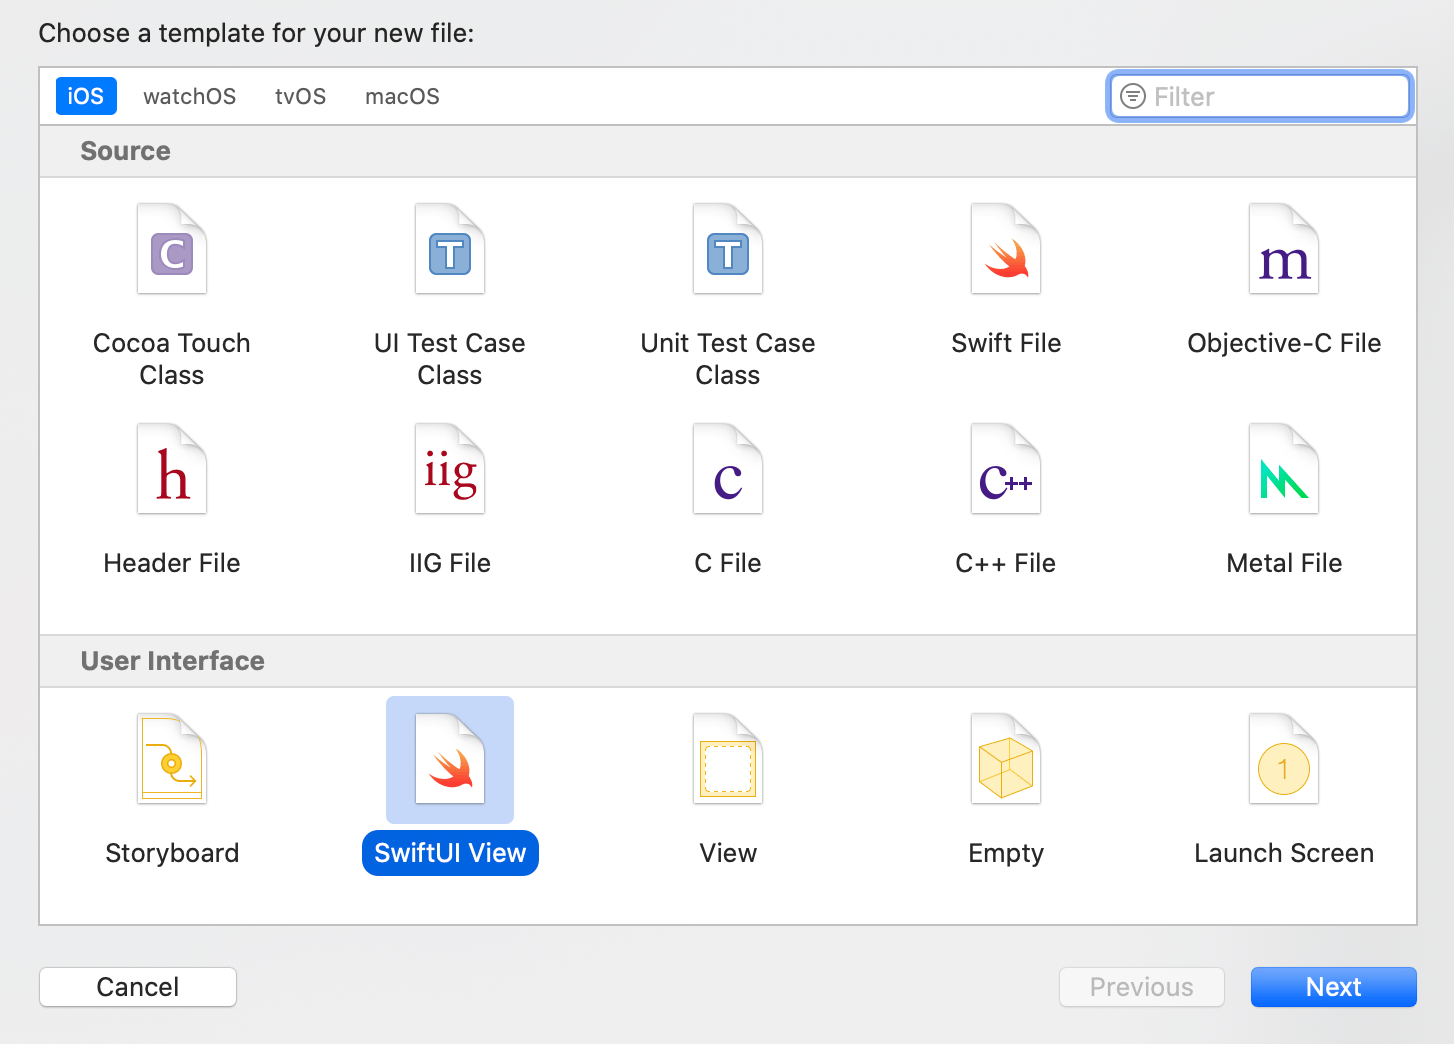Select the Swift File template
The image size is (1454, 1044).
coord(1006,250)
